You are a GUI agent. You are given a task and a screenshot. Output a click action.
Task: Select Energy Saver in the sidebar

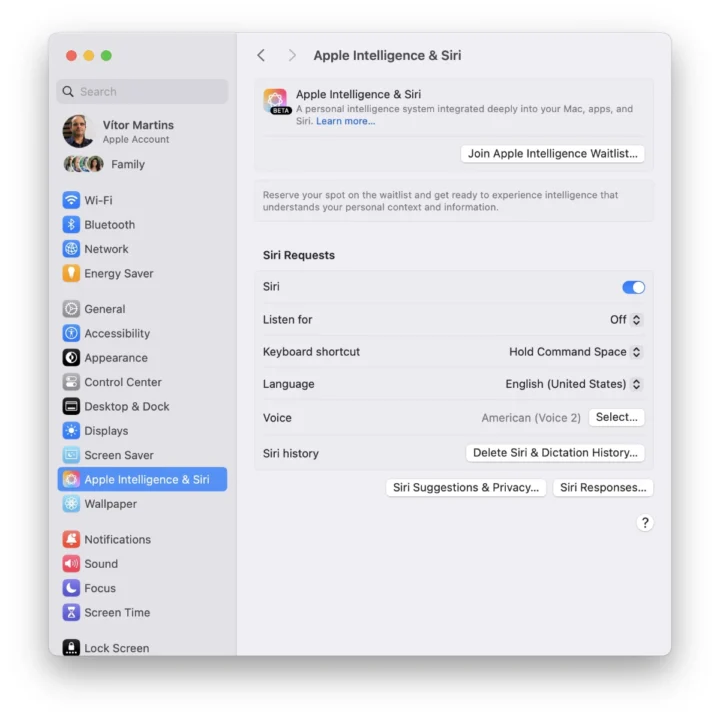[142, 273]
